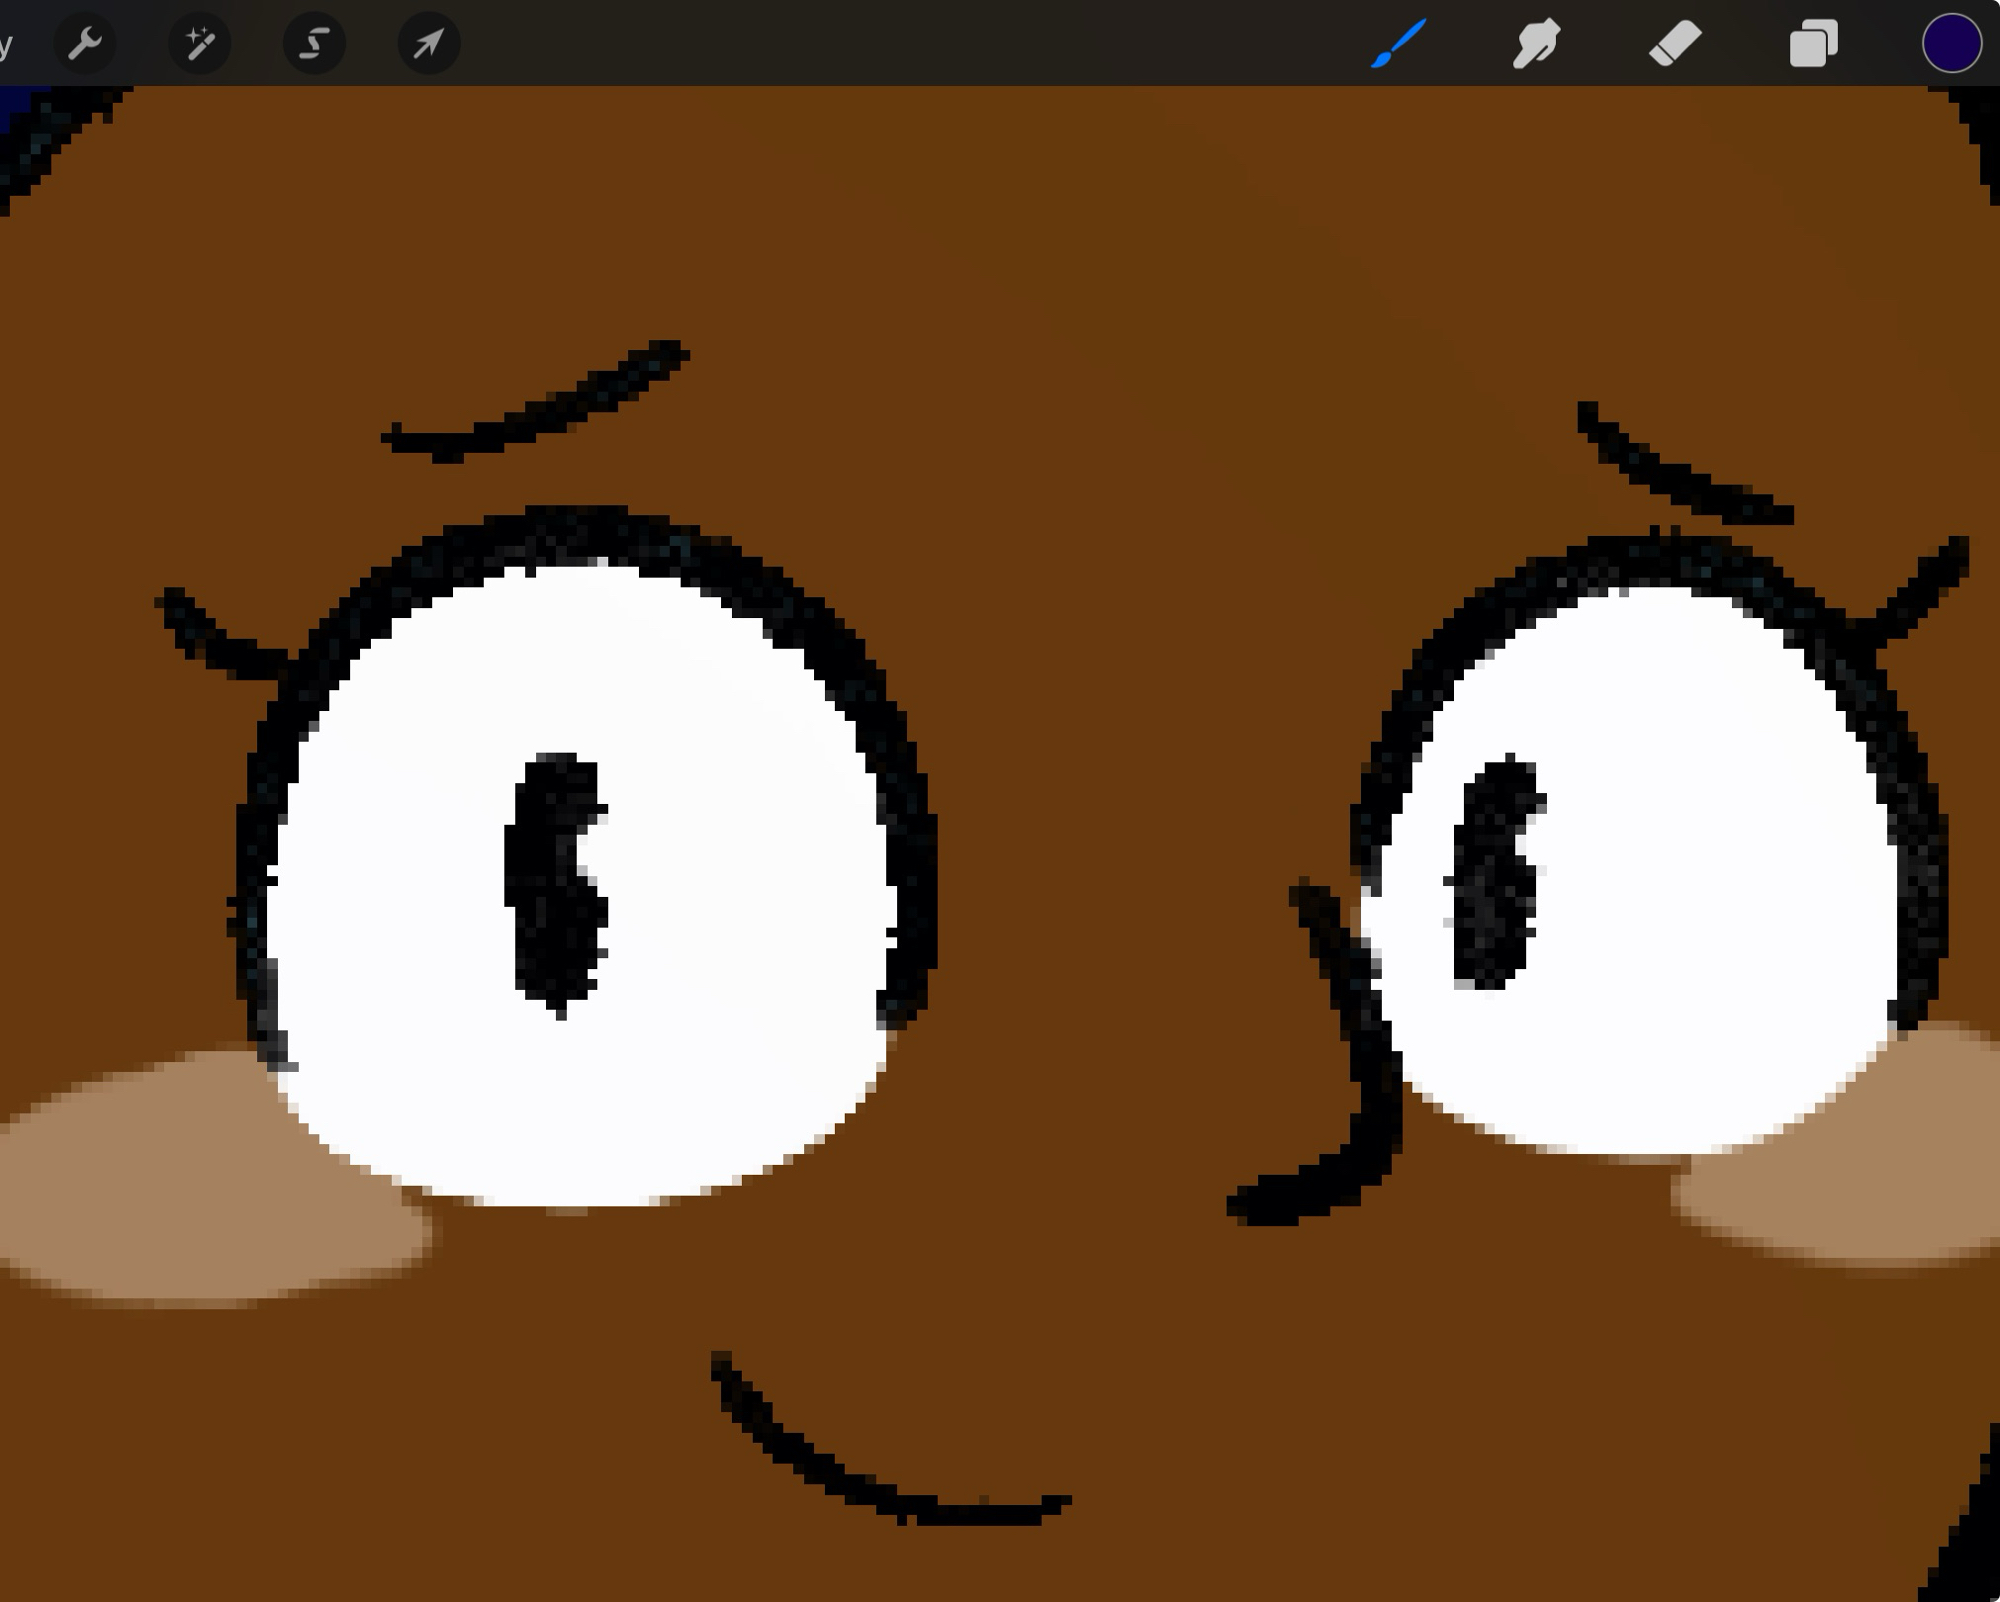Open the Layers panel icon
The height and width of the screenshot is (1602, 2000).
point(1813,43)
